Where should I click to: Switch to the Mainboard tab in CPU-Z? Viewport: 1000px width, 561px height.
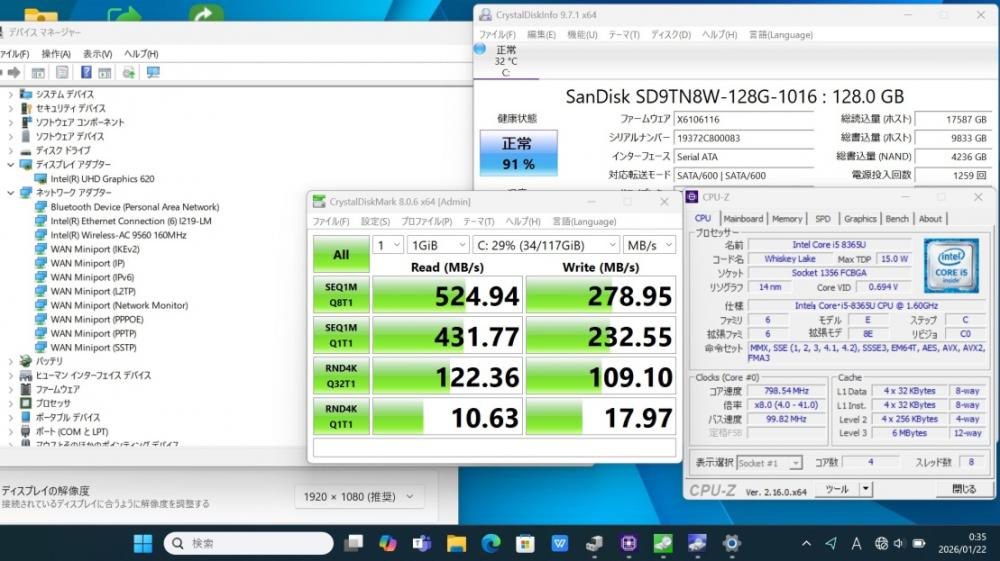point(743,219)
